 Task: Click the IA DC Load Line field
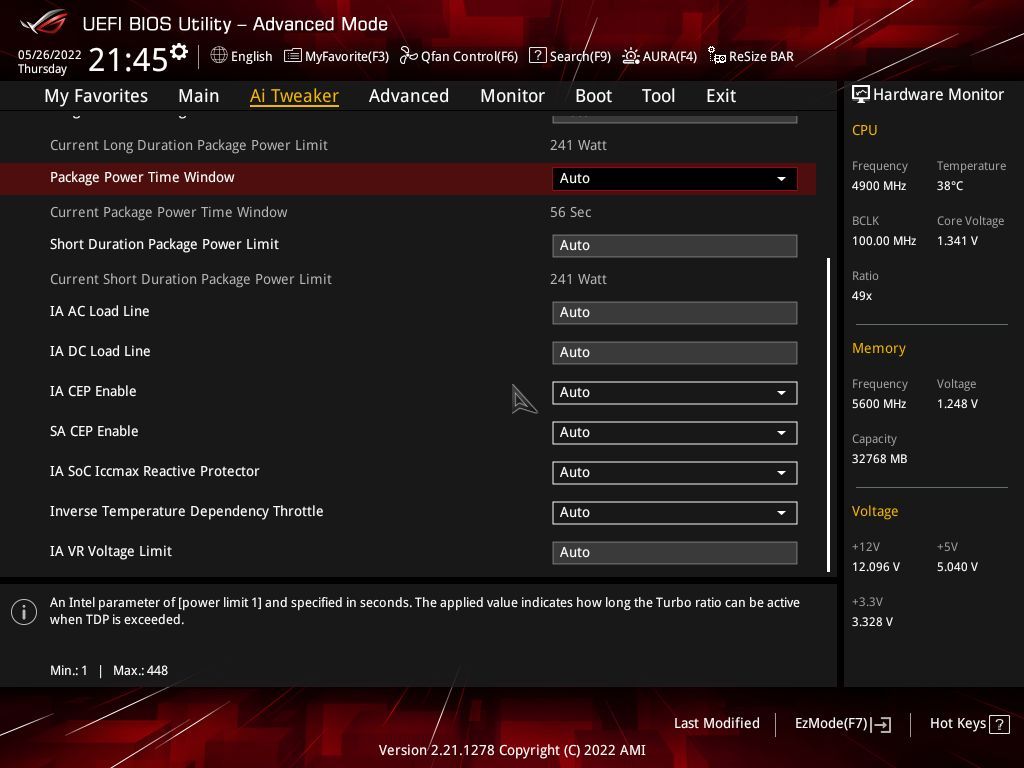pos(675,353)
